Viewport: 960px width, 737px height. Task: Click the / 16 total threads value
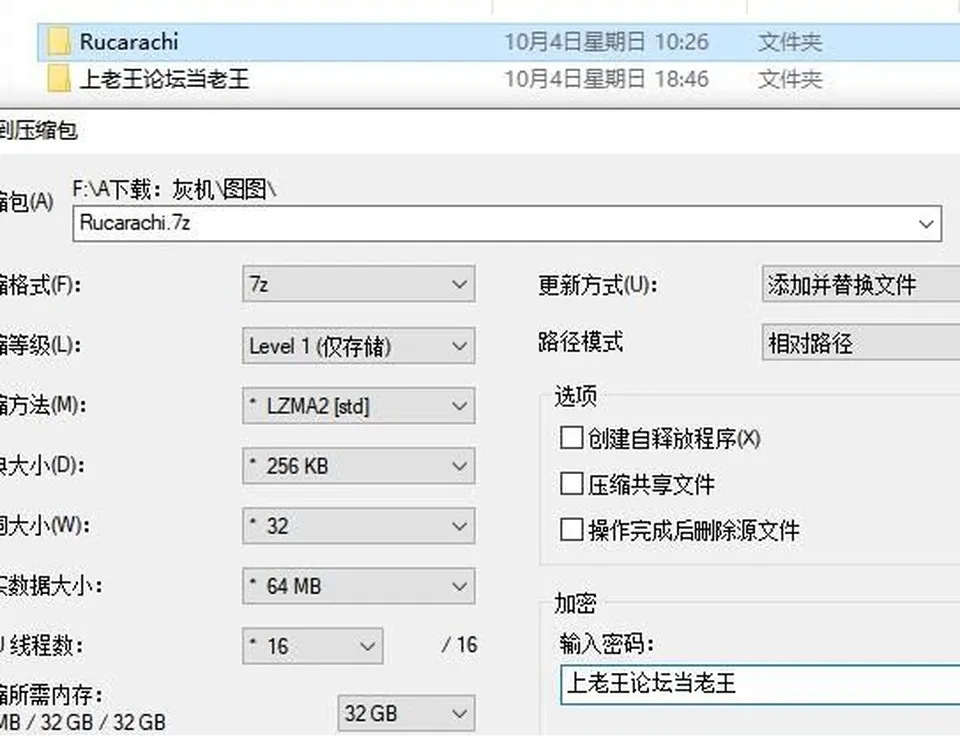(459, 645)
